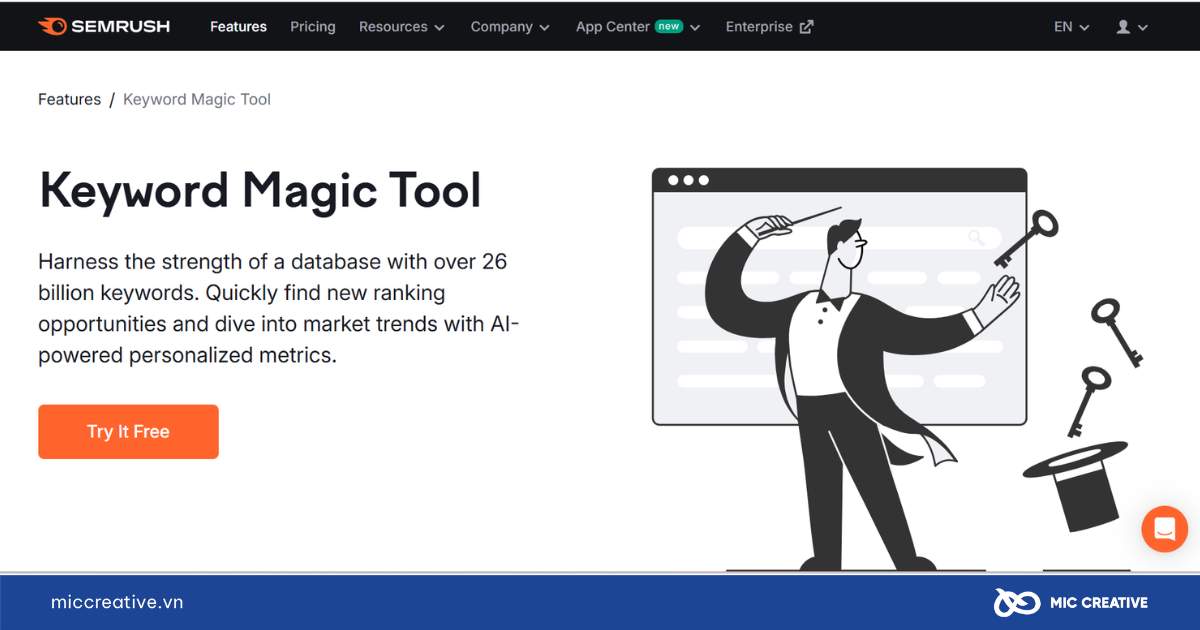
Task: Click the green 'new' badge
Action: [x=669, y=27]
